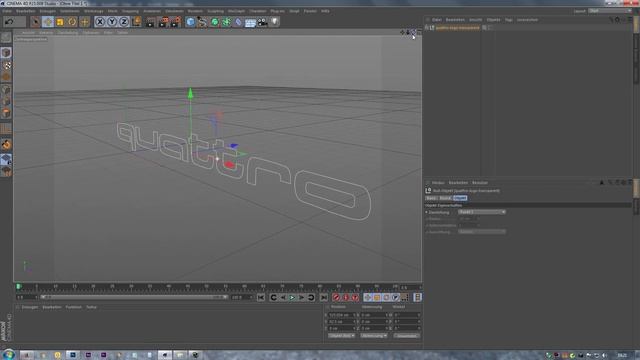The image size is (640, 360).
Task: Switch to Texture mode in sidebar
Action: click(6, 65)
